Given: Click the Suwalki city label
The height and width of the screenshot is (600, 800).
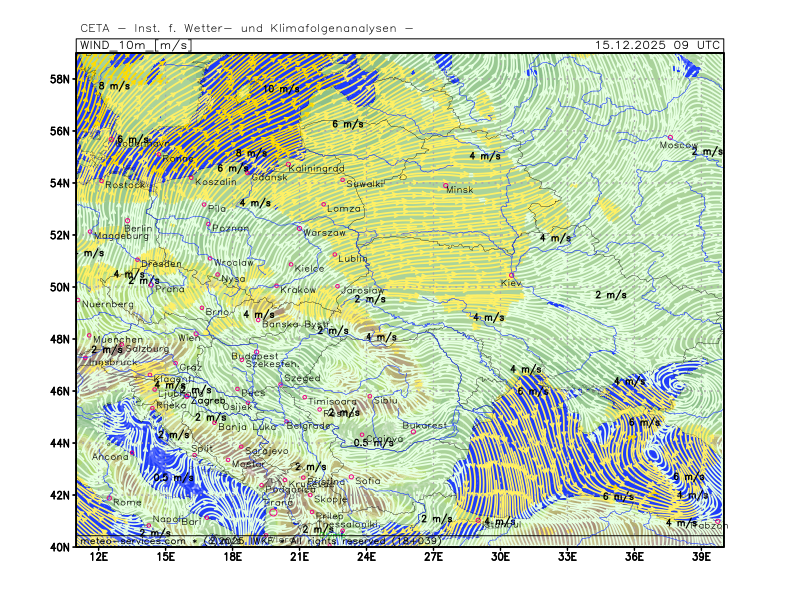Looking at the screenshot, I should (365, 184).
